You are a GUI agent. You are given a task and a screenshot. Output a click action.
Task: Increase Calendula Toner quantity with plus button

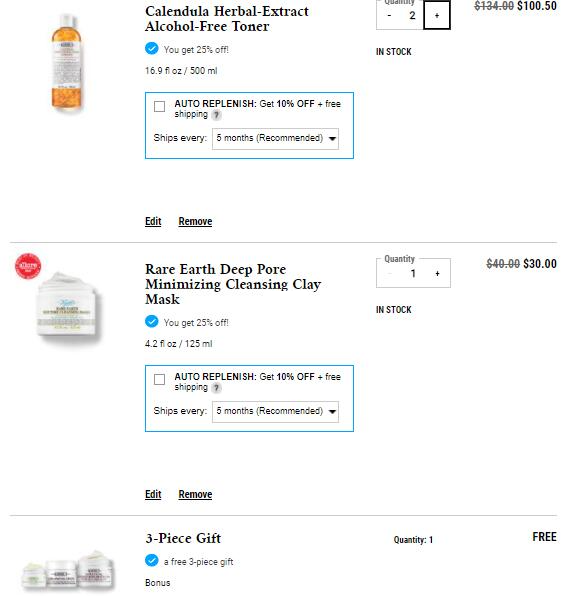coord(437,15)
